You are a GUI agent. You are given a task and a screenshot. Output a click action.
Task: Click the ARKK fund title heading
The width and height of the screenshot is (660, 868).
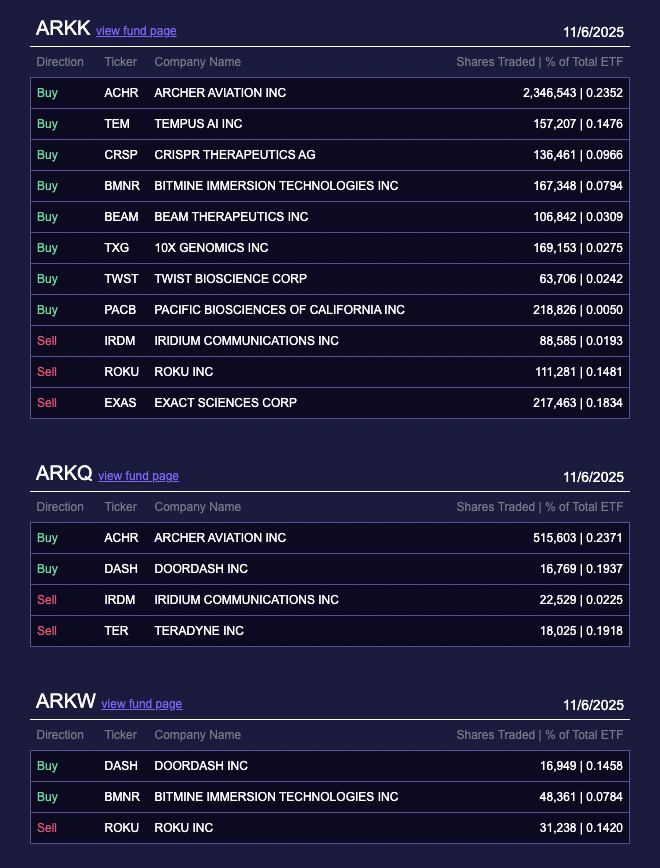point(62,29)
